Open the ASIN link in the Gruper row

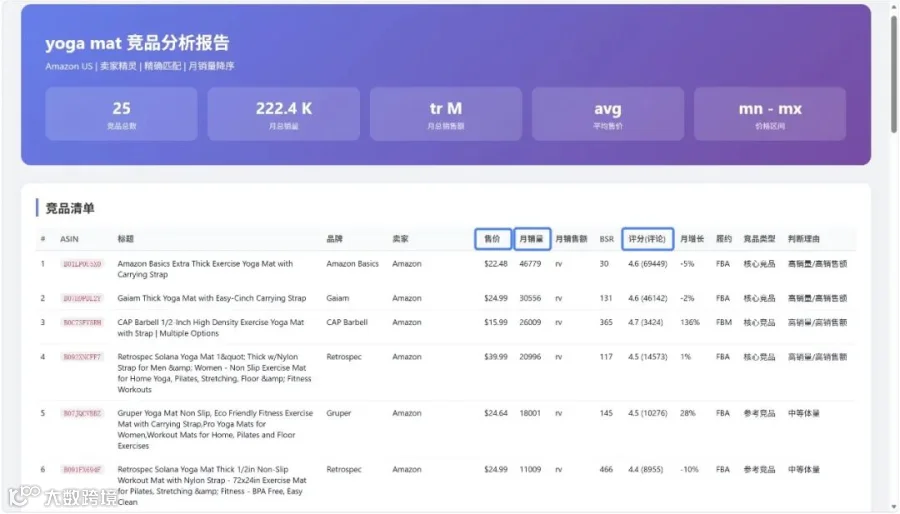click(82, 413)
